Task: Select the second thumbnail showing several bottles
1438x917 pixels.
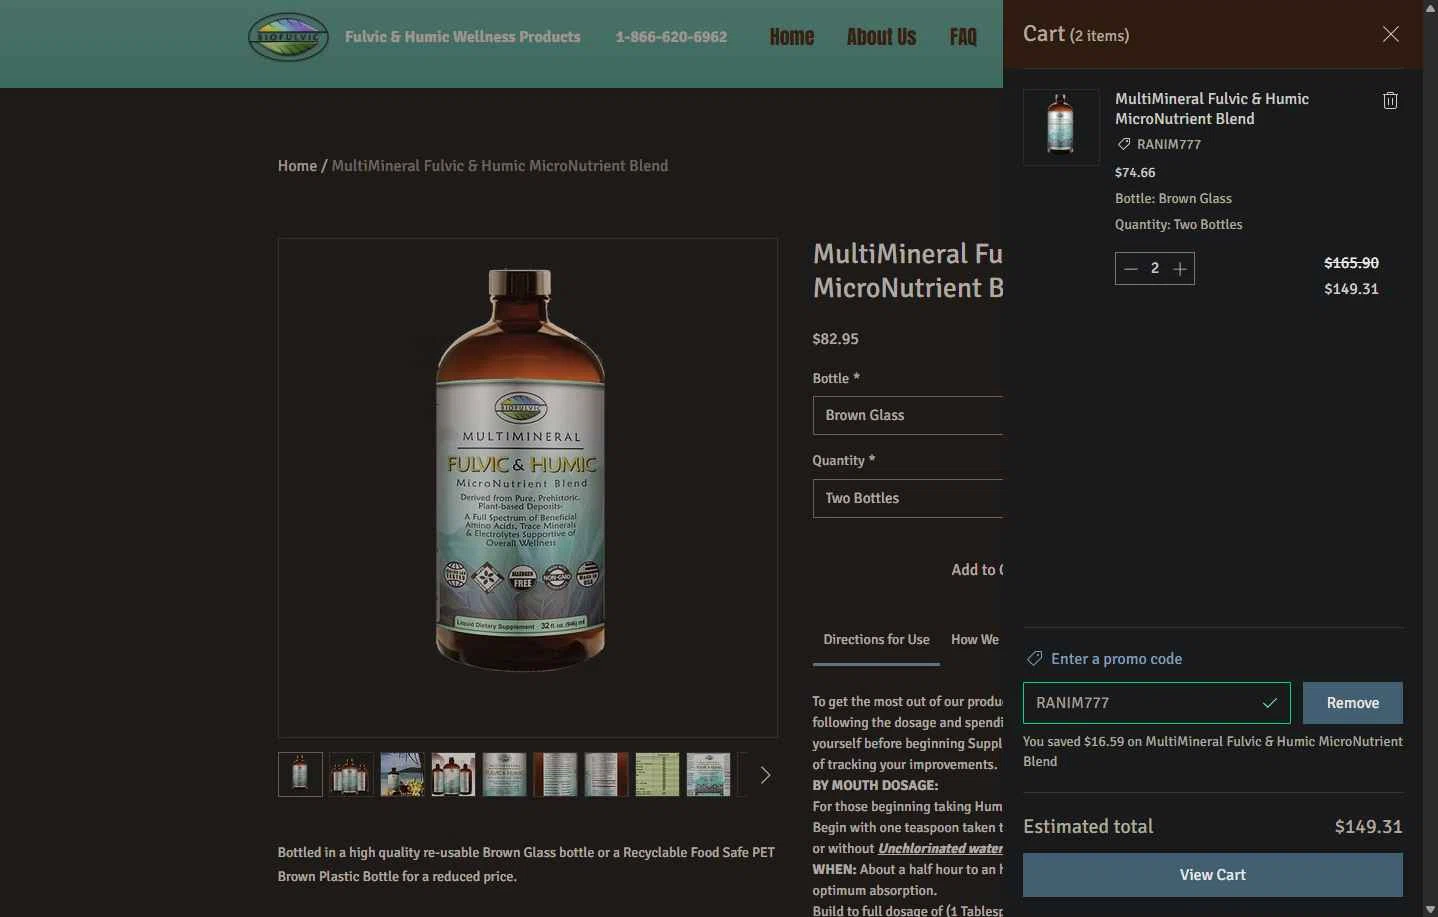Action: coord(351,775)
